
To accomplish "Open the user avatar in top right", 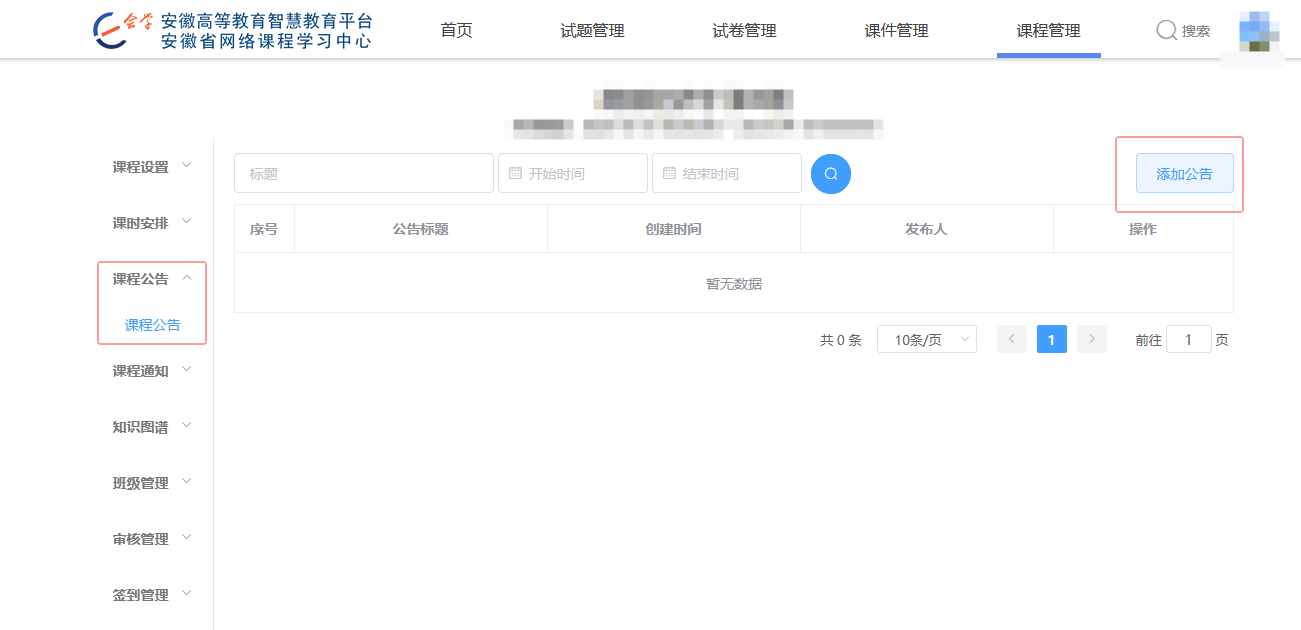I will tap(1254, 31).
